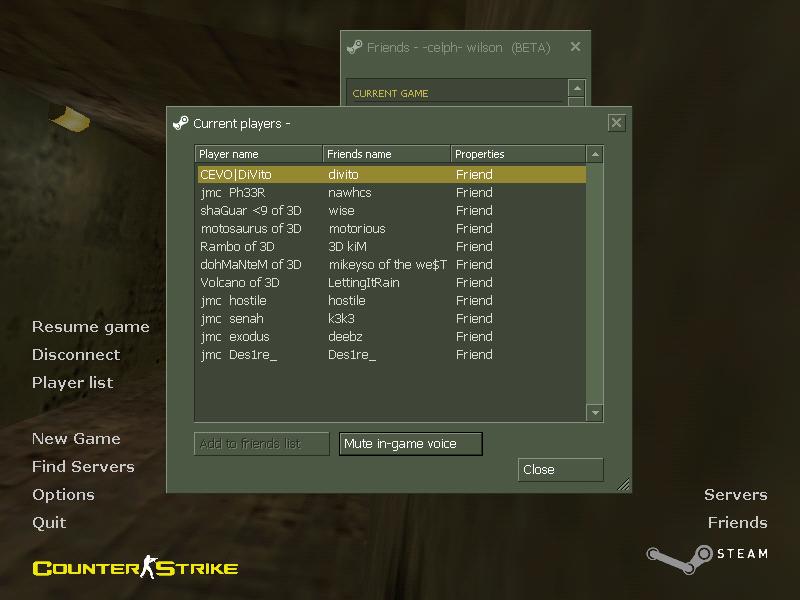Viewport: 800px width, 600px height.
Task: Sort by Properties column header
Action: (x=518, y=154)
